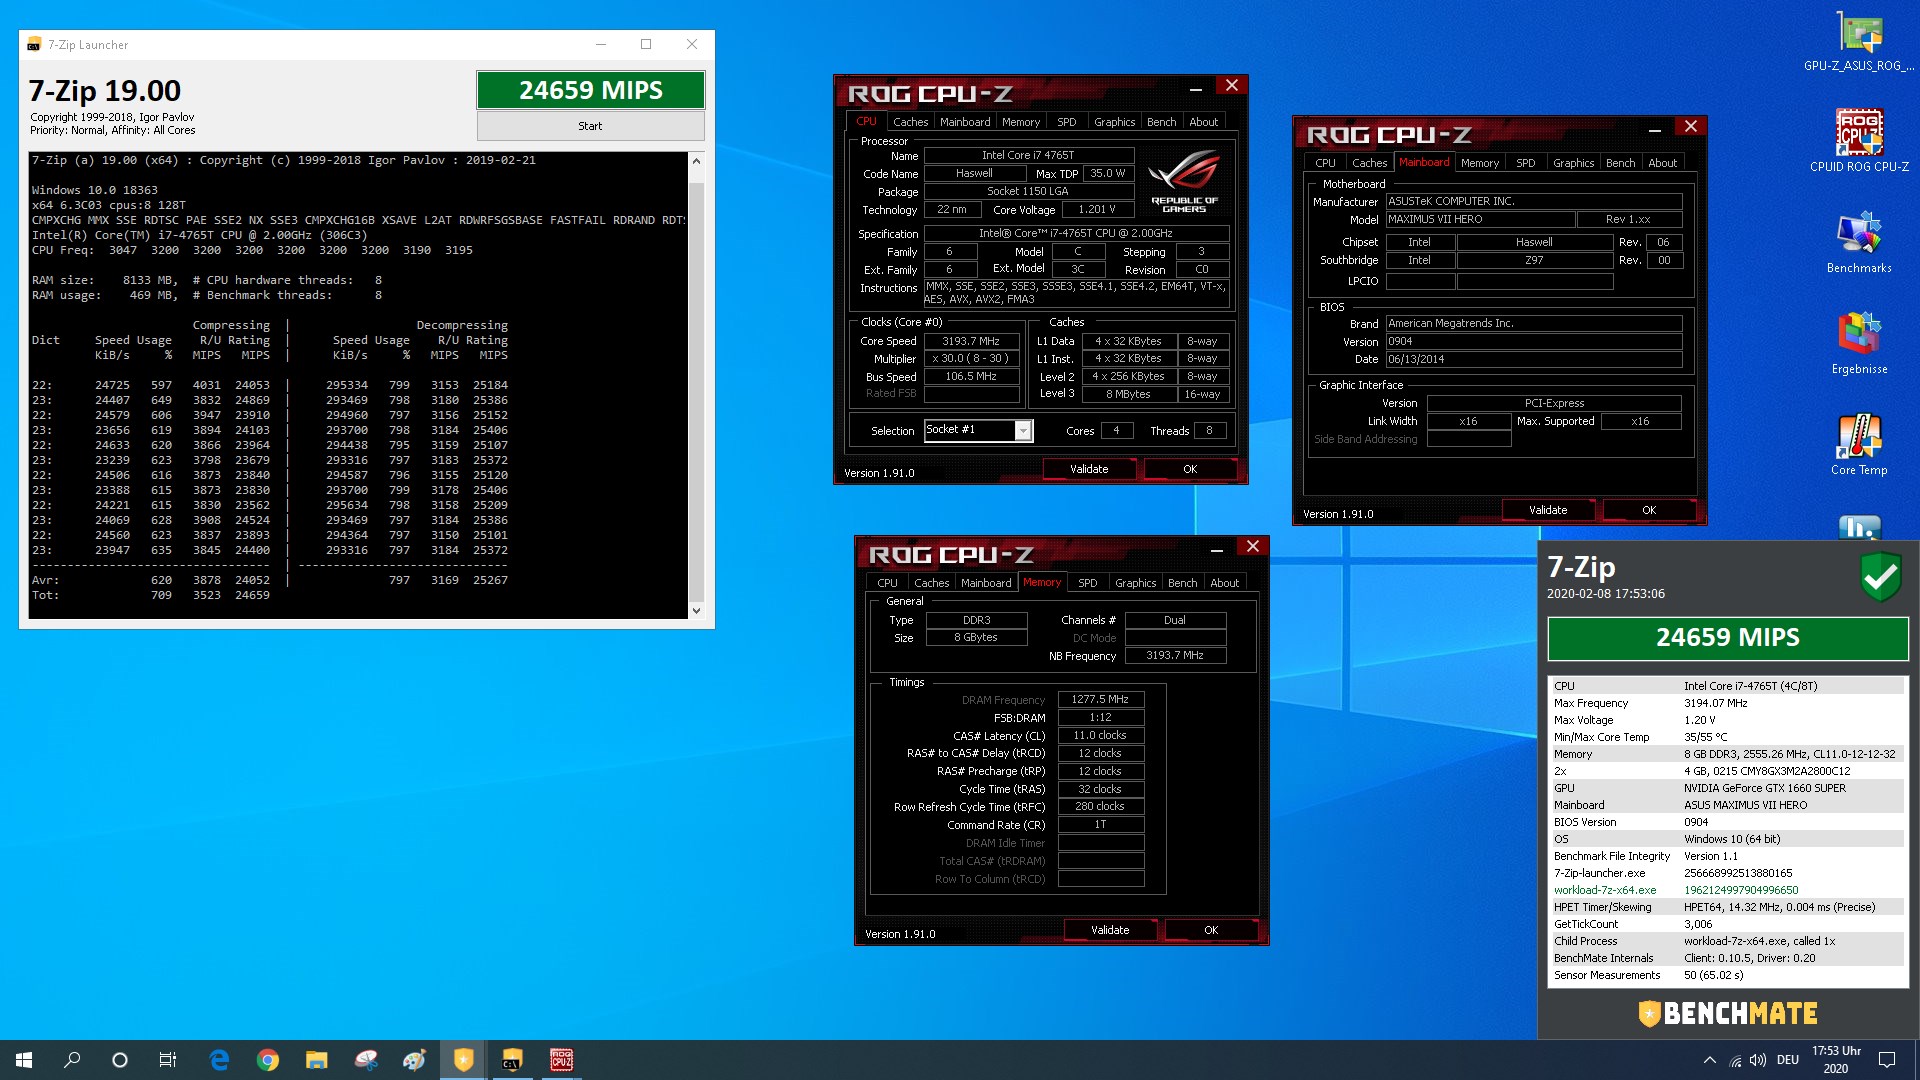Click scroll-up arrow in 7-Zip console
The height and width of the screenshot is (1080, 1920).
tap(696, 161)
